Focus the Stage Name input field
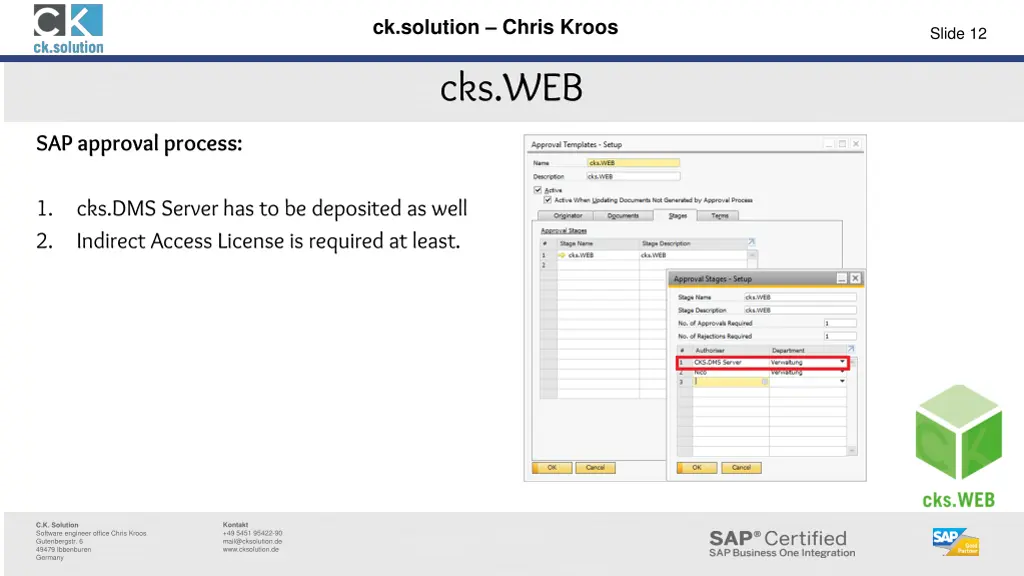The image size is (1024, 576). click(800, 297)
